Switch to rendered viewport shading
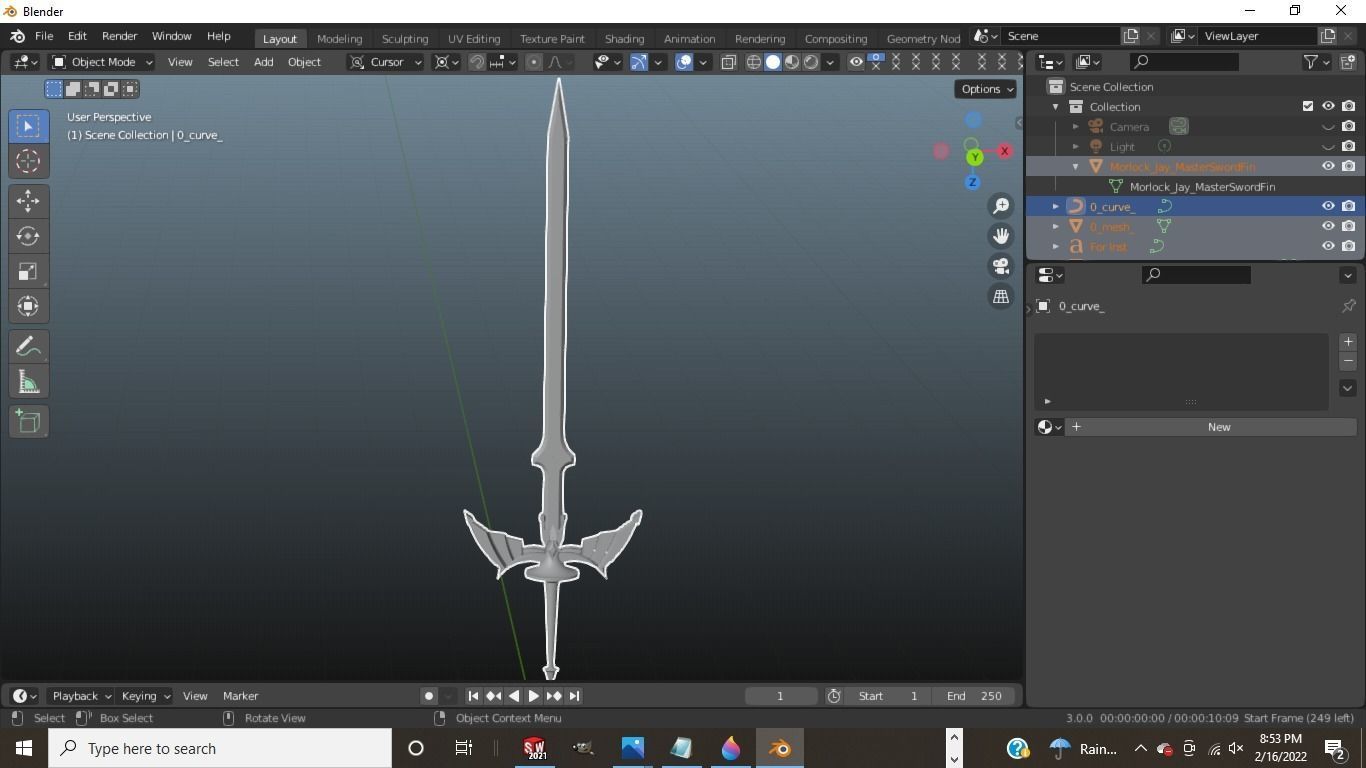Image resolution: width=1366 pixels, height=768 pixels. pos(811,62)
